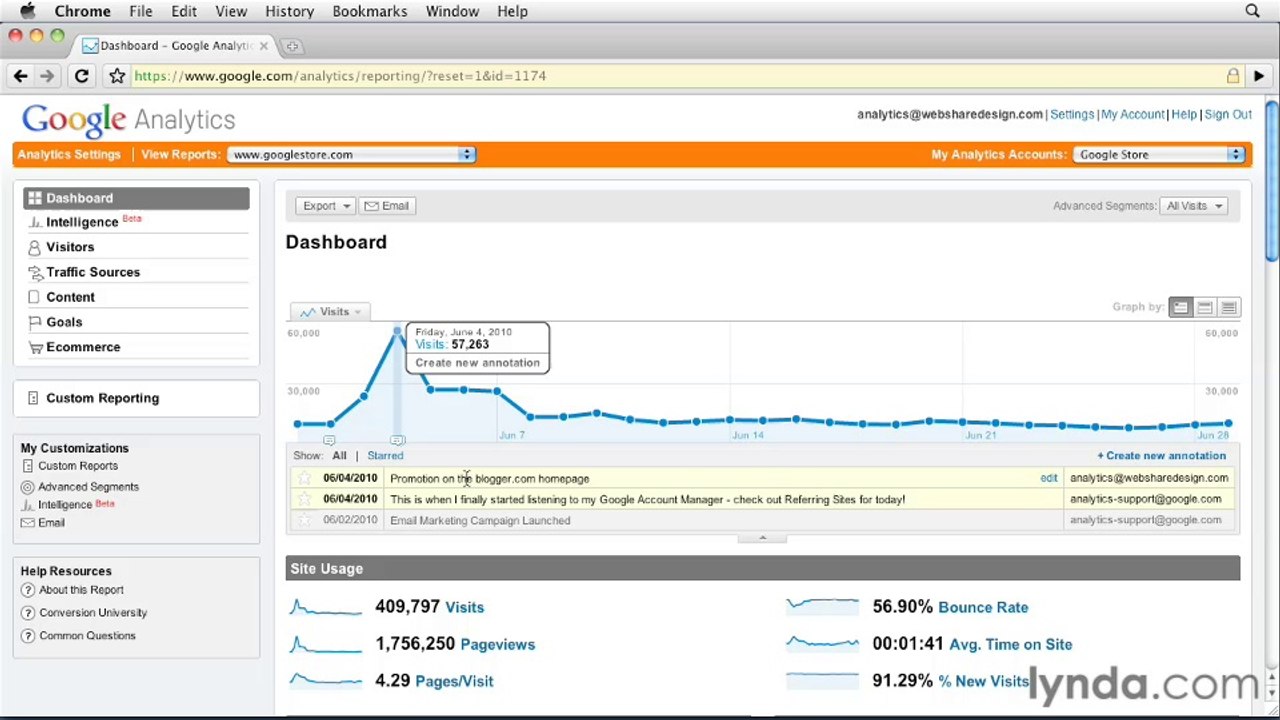Open a new browser tab
Image resolution: width=1280 pixels, height=720 pixels.
coord(292,46)
